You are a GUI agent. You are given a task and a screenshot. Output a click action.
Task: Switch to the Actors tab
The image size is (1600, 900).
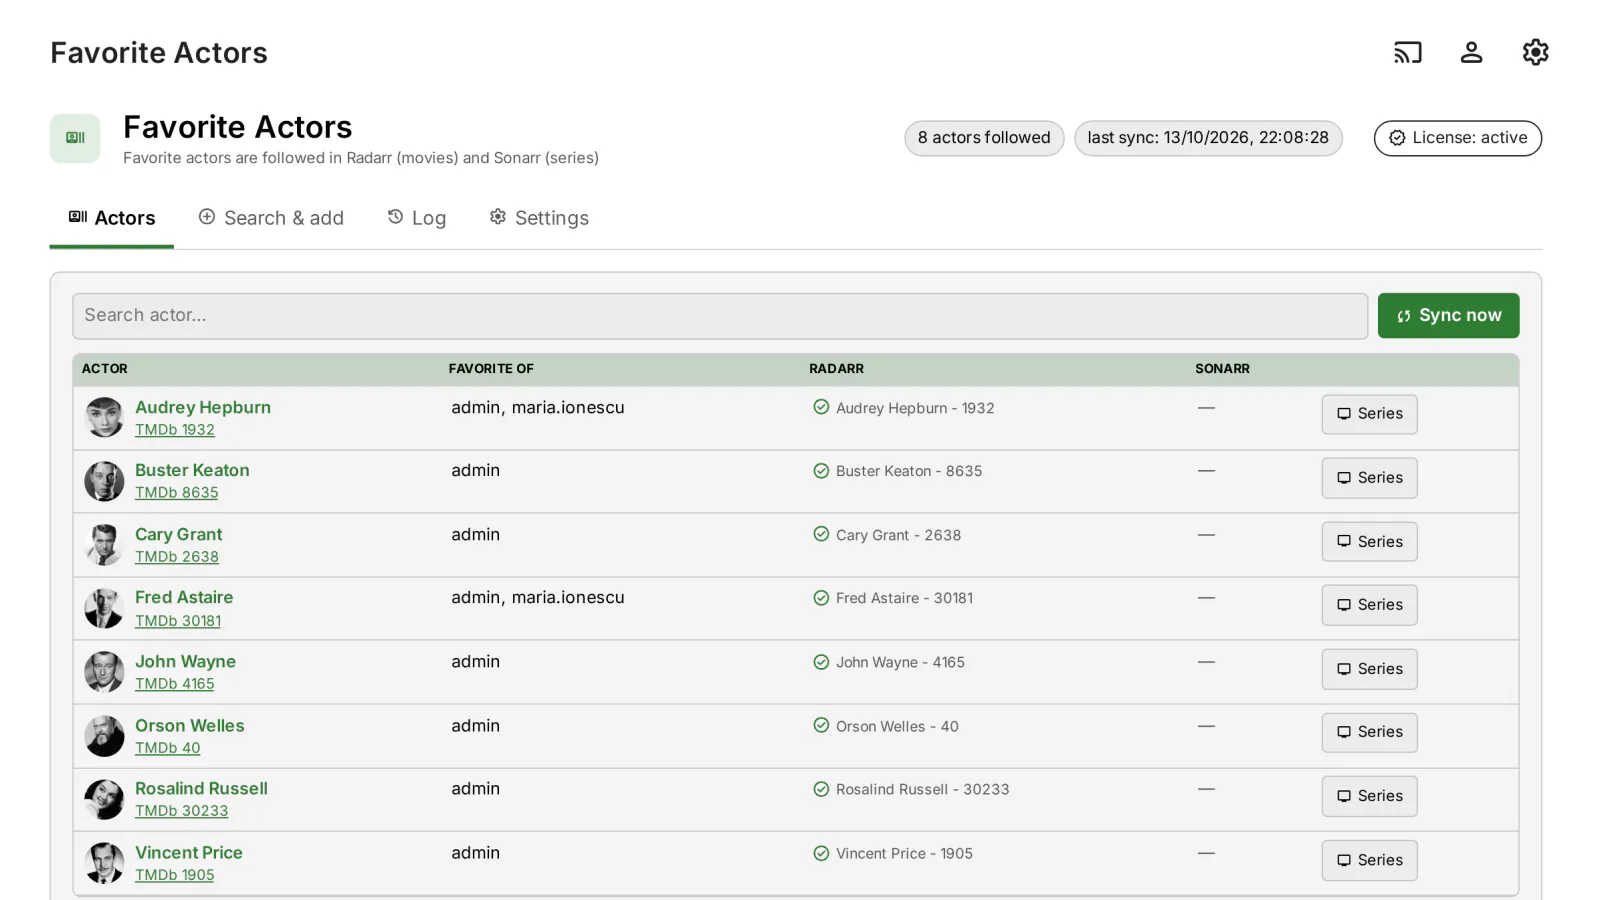[112, 218]
